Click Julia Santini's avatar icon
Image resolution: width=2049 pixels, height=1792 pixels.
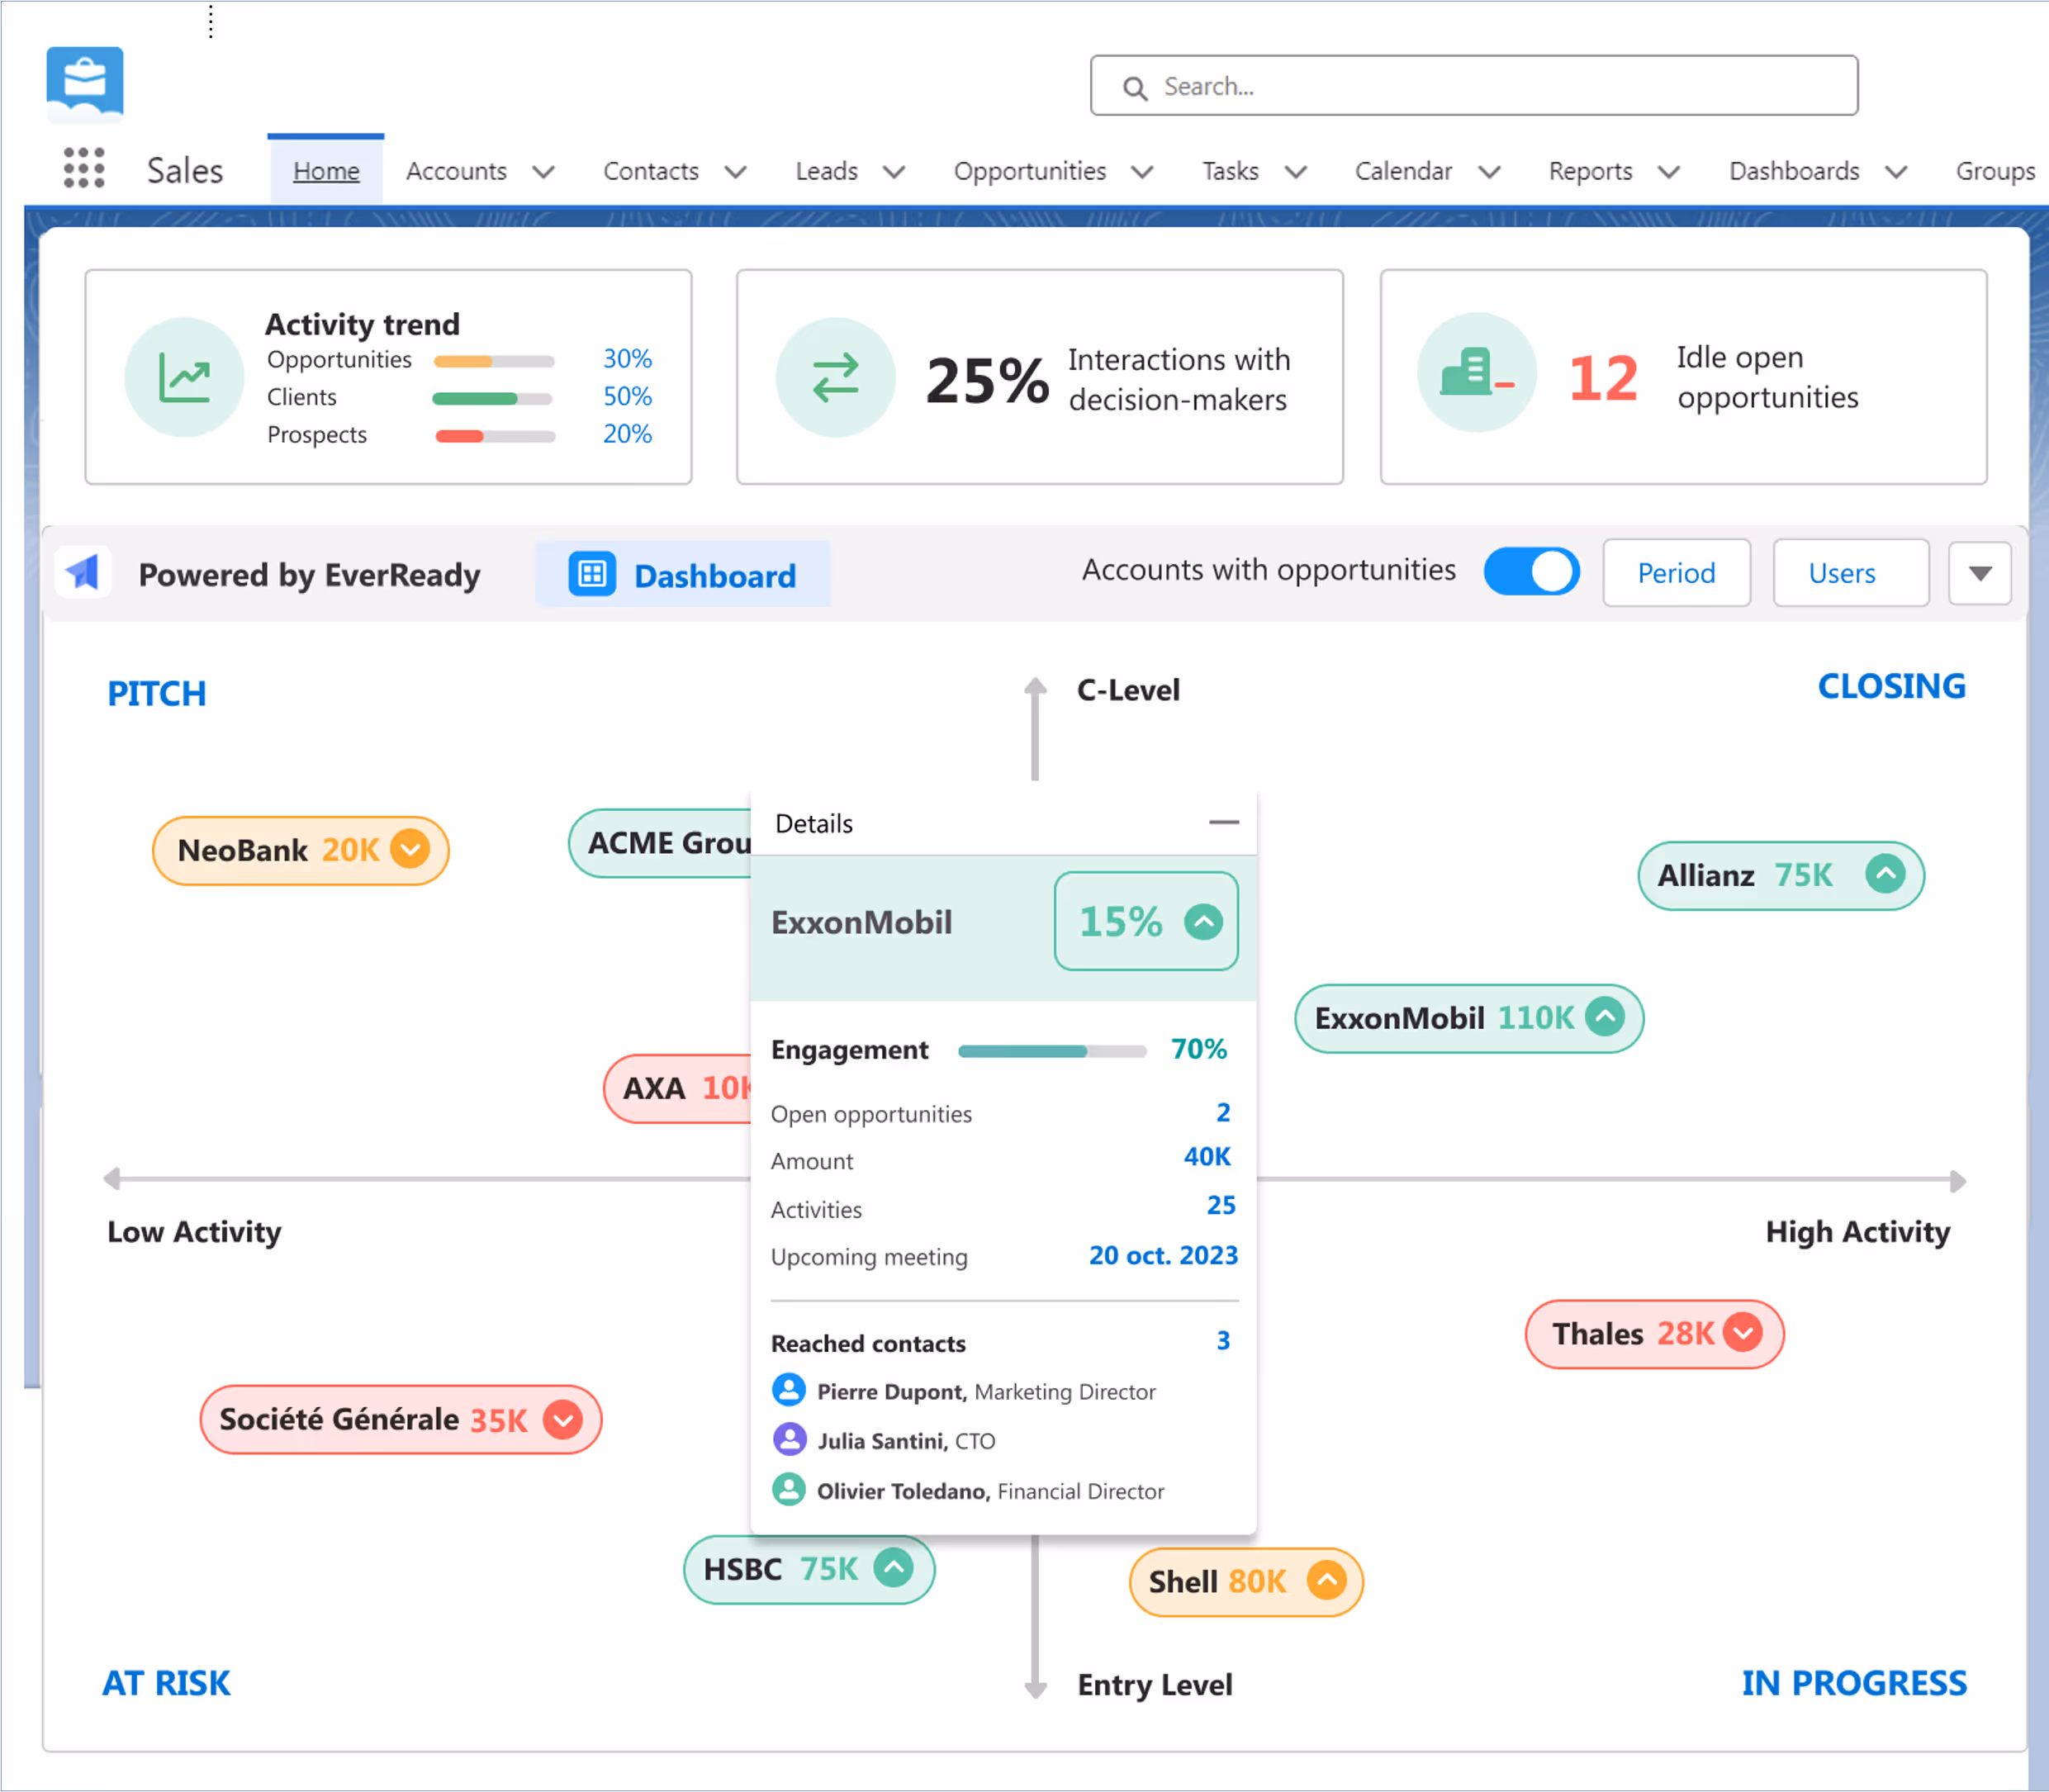point(789,1440)
